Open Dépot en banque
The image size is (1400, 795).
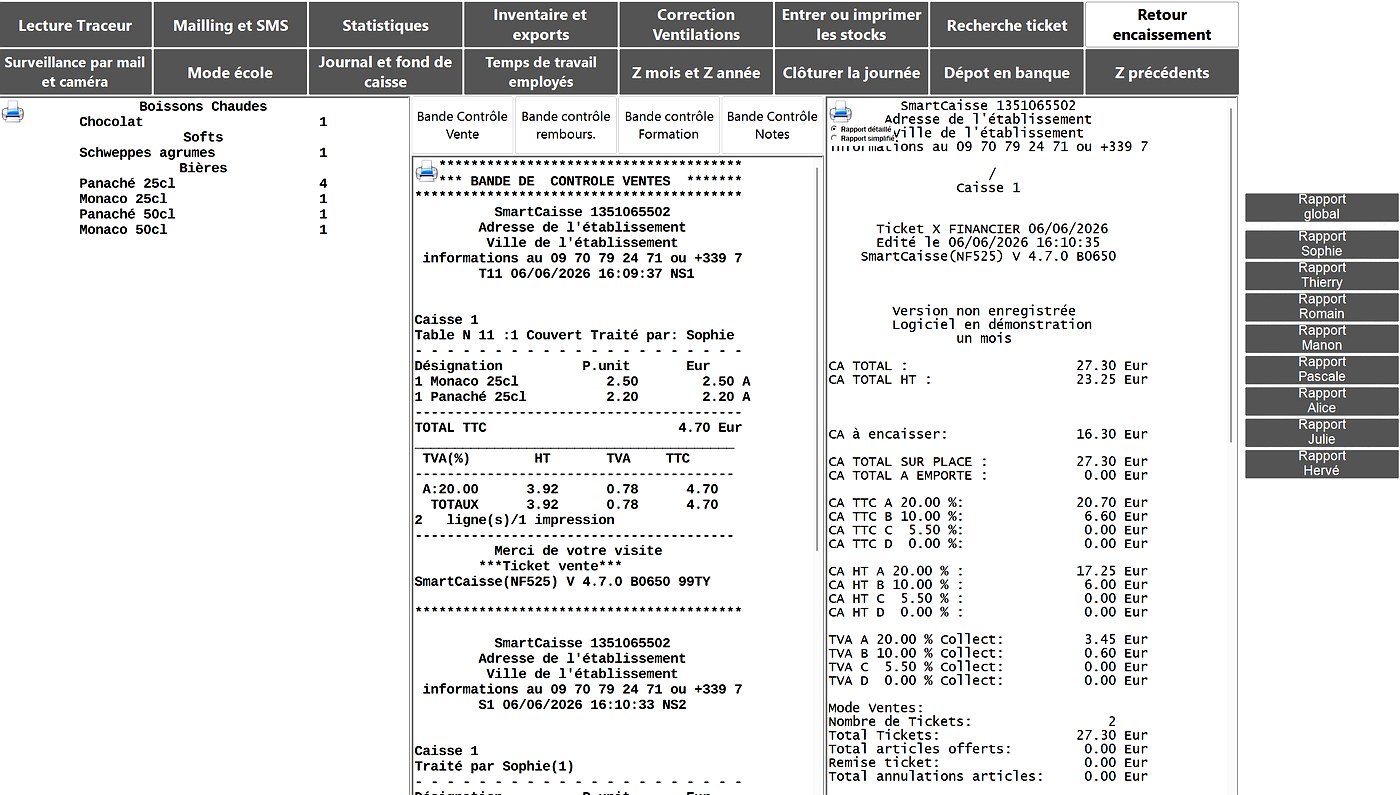coord(1007,72)
